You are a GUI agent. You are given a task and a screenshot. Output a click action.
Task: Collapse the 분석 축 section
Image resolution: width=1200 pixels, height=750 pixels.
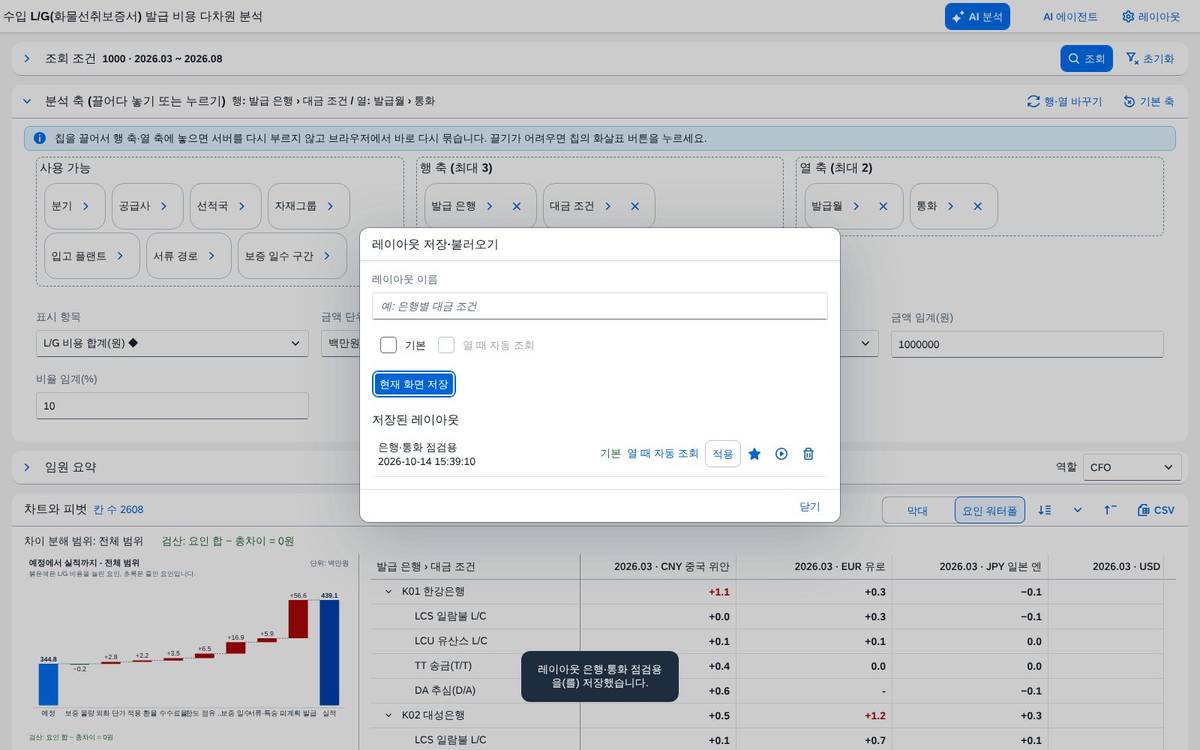coord(27,101)
